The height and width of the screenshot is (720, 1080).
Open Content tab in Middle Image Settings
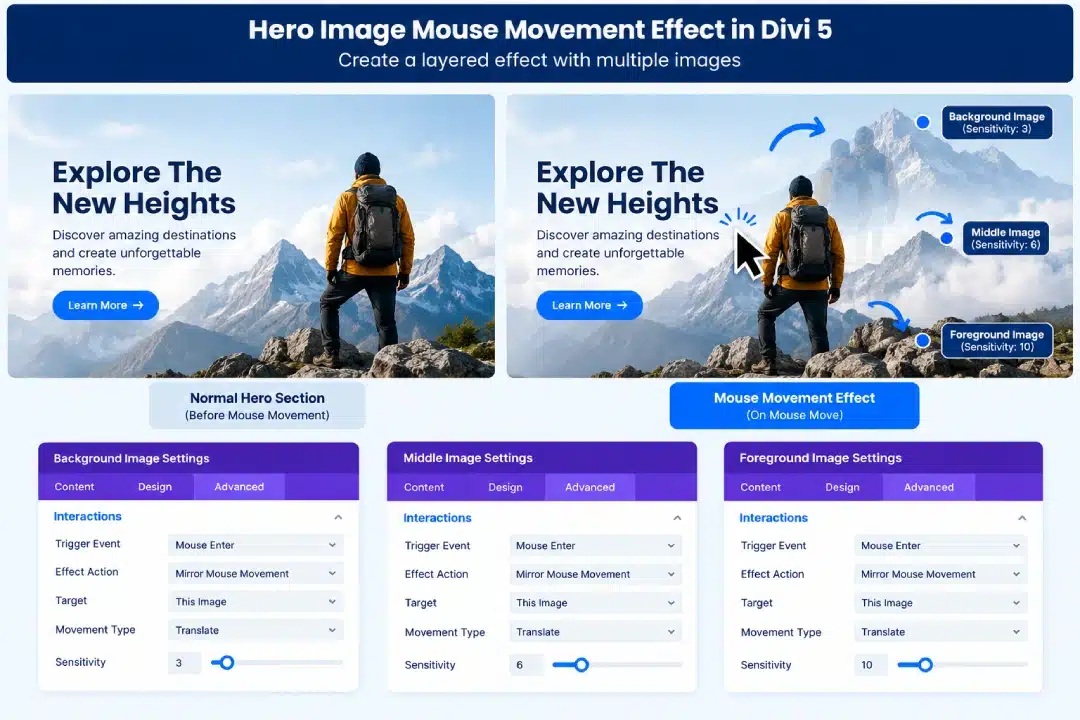pyautogui.click(x=424, y=487)
